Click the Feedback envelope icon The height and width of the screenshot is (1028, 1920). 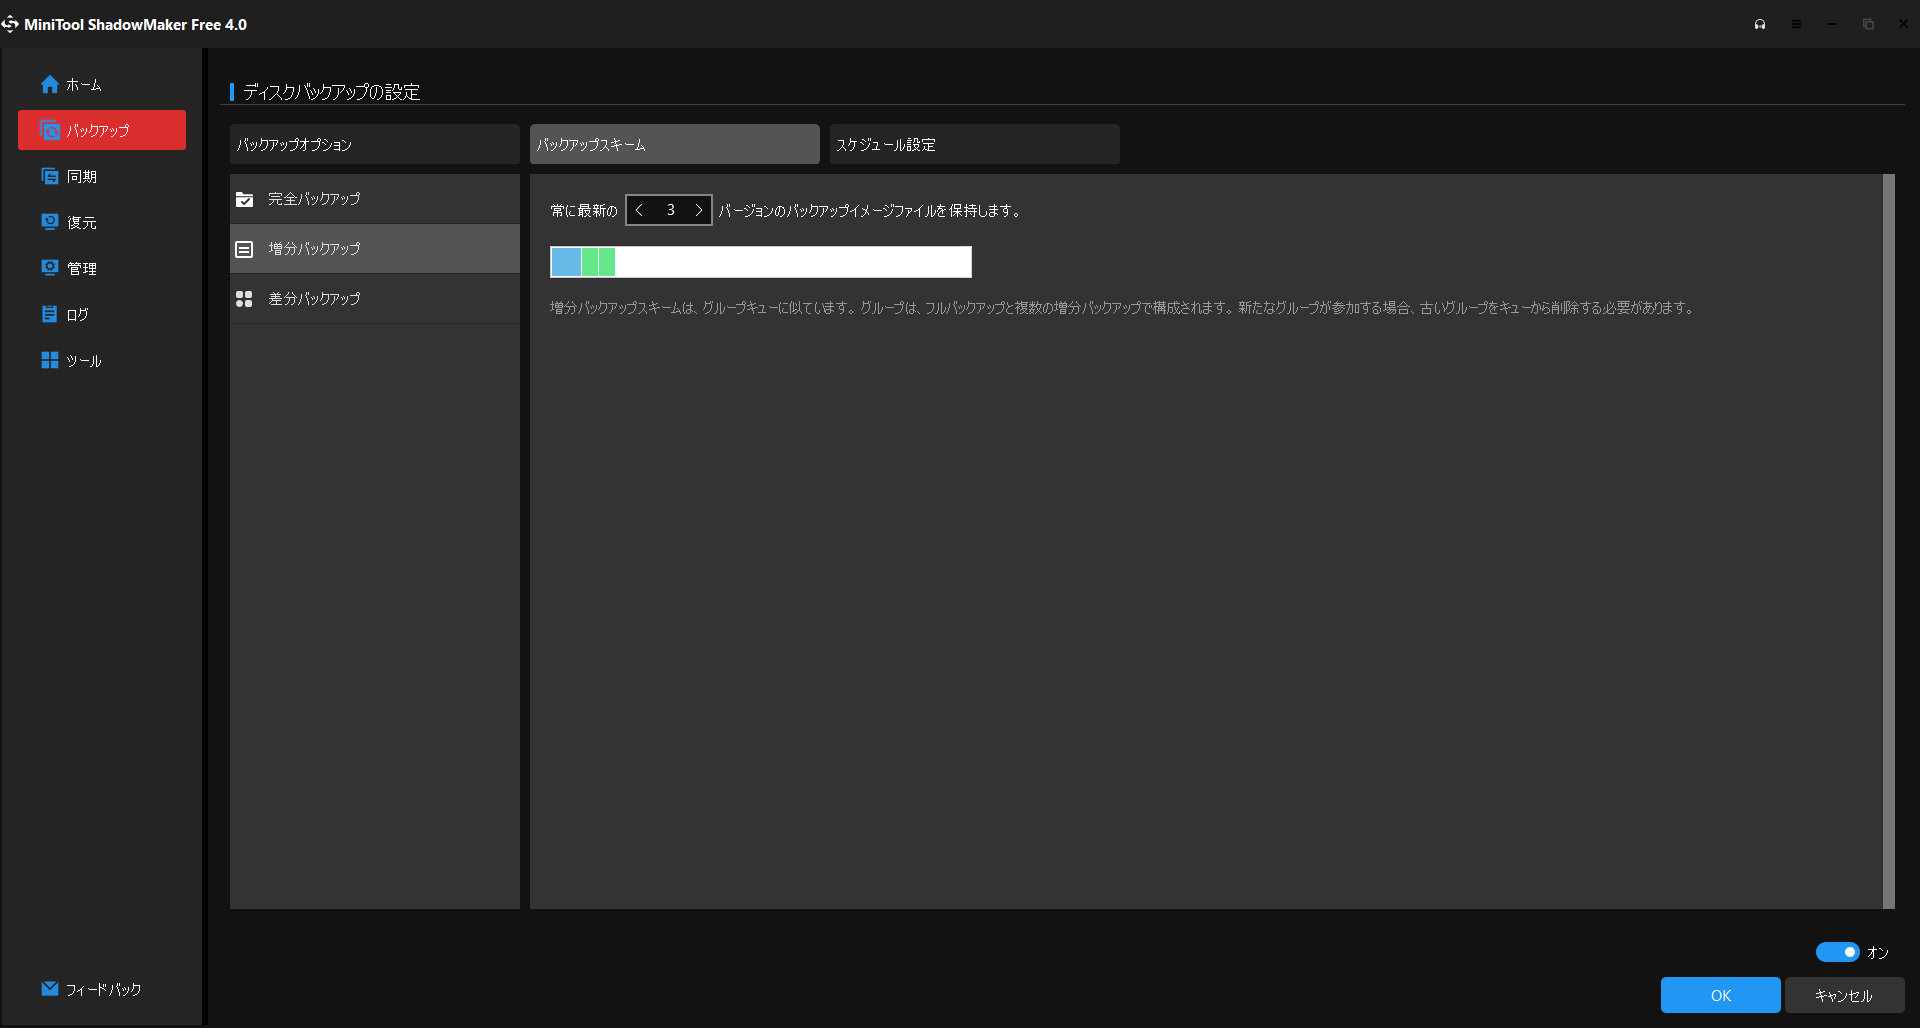pos(50,989)
